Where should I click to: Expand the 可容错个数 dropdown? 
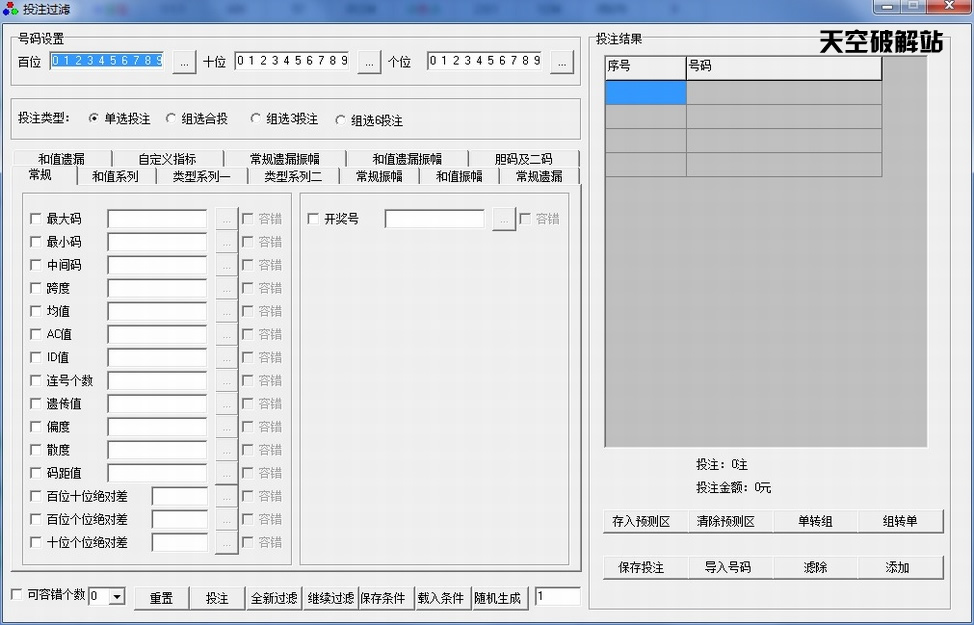tap(117, 597)
